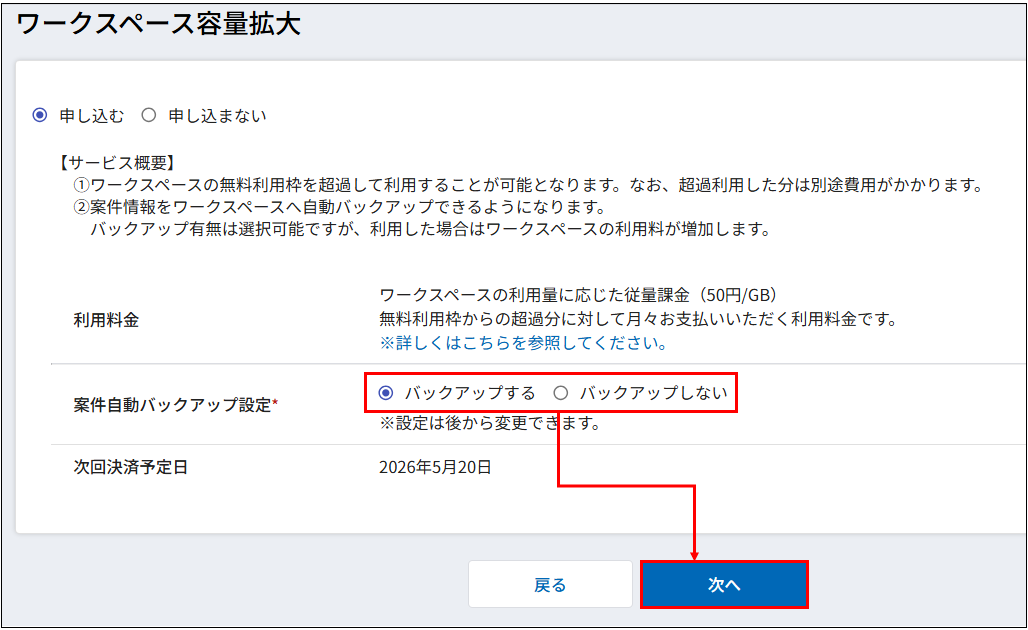Click the 【サービス概要】 section heading
This screenshot has height=630, width=1028.
click(118, 162)
